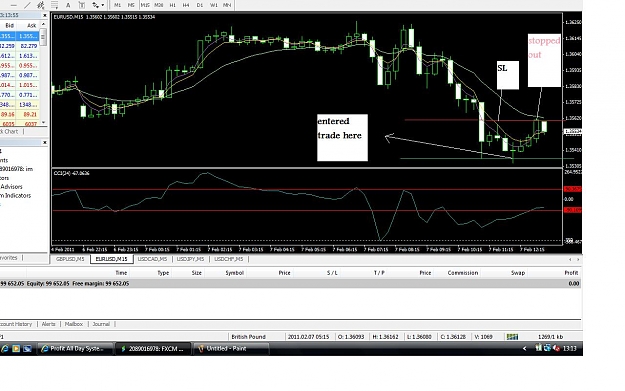This screenshot has width=625, height=391.
Task: Switch chart to M1 timeframe
Action: (117, 5)
